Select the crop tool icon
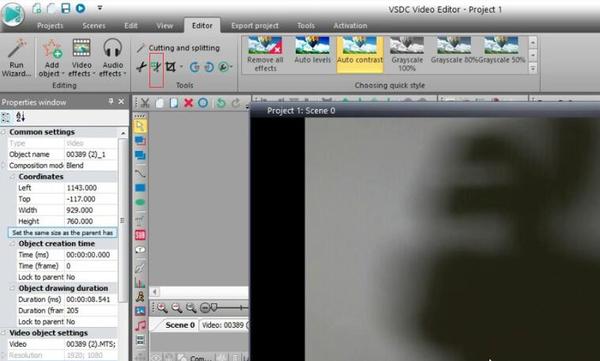600x361 pixels. point(171,67)
